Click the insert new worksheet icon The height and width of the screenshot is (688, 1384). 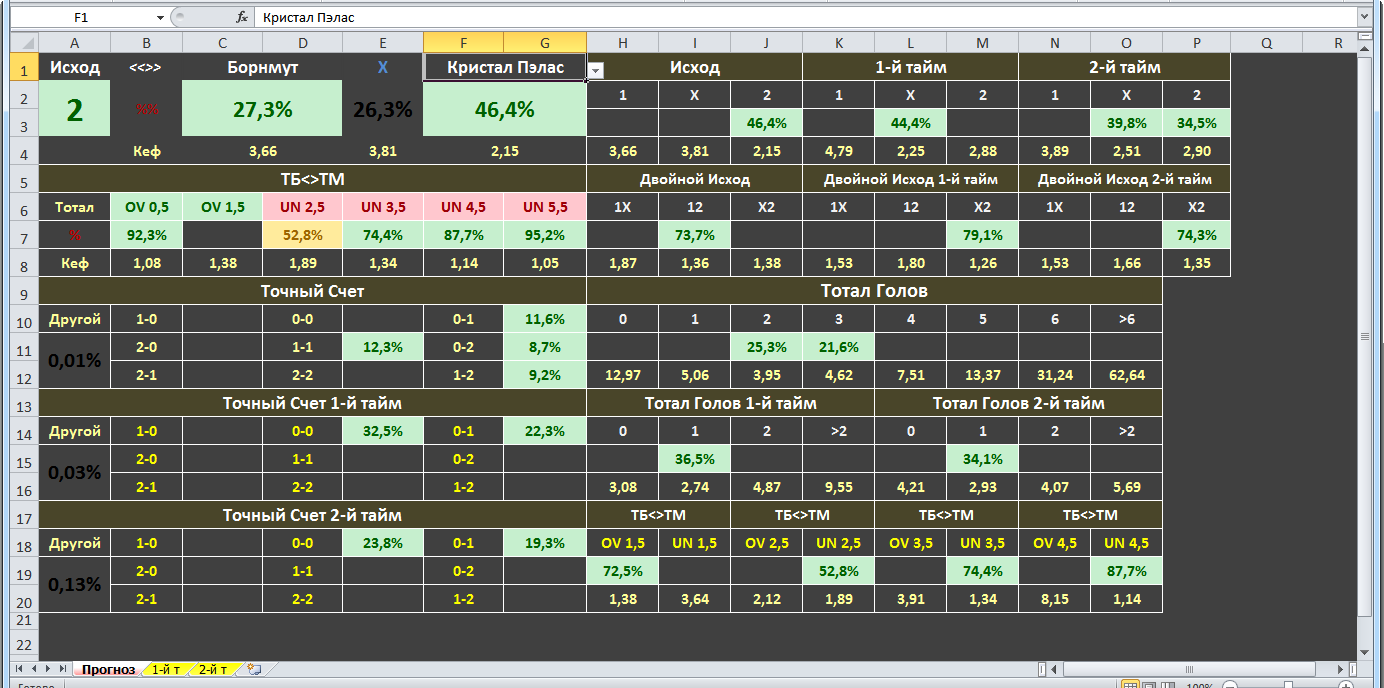point(254,669)
